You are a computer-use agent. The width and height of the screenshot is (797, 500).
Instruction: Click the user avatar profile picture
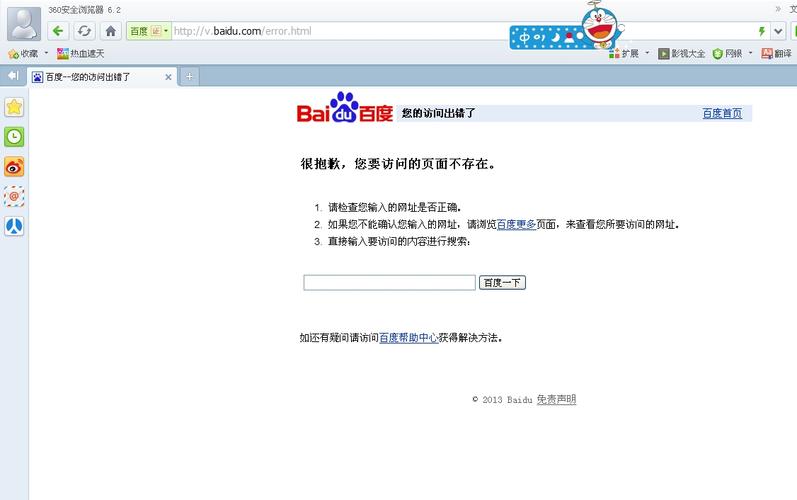[x=24, y=24]
